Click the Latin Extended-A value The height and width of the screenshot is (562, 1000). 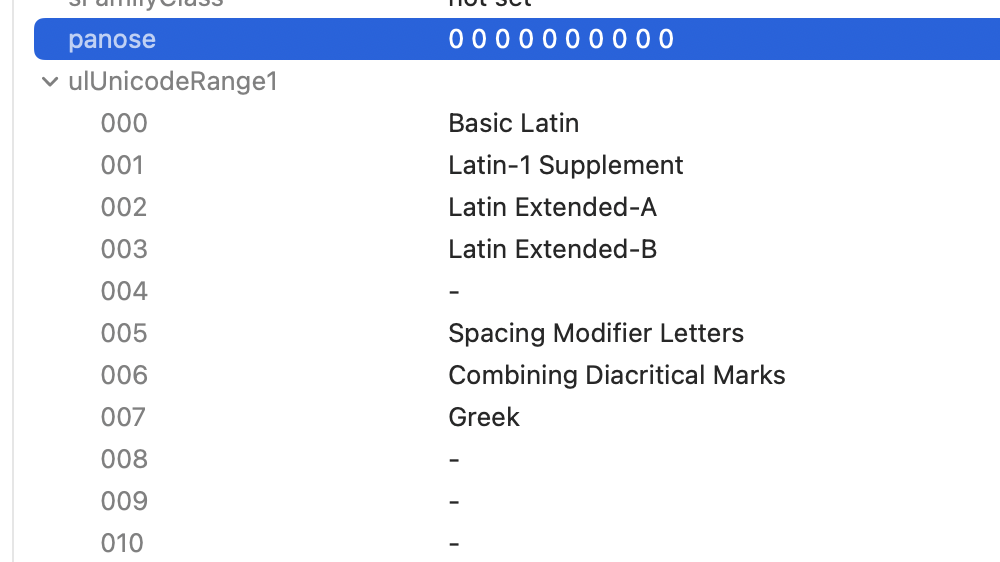tap(552, 208)
